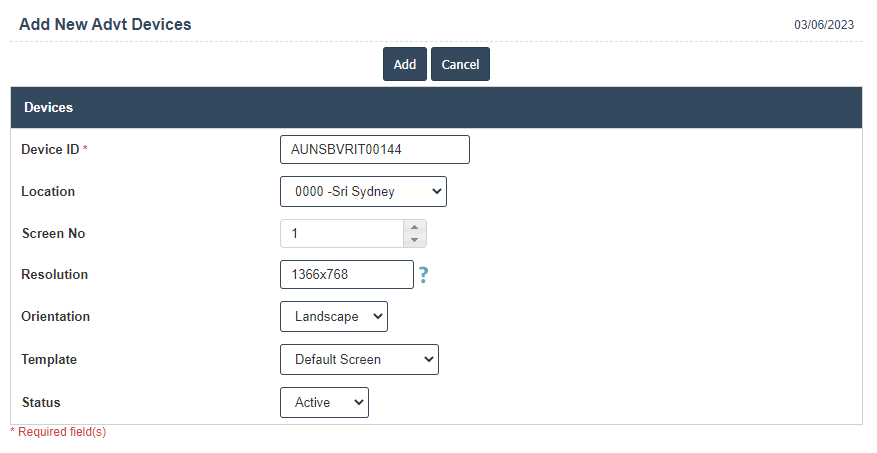Click the Screen No label
The image size is (877, 453).
tap(53, 233)
